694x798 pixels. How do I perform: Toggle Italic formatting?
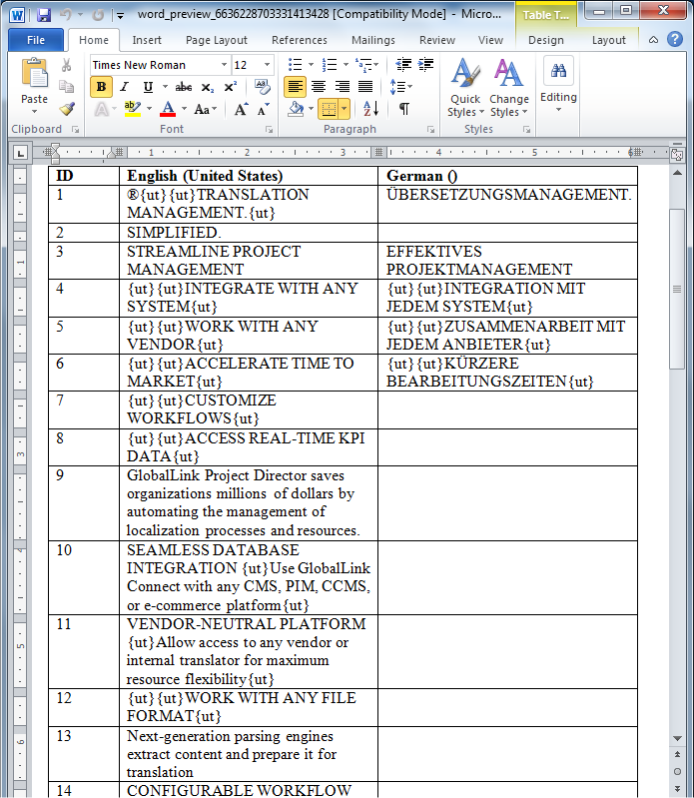click(x=124, y=87)
